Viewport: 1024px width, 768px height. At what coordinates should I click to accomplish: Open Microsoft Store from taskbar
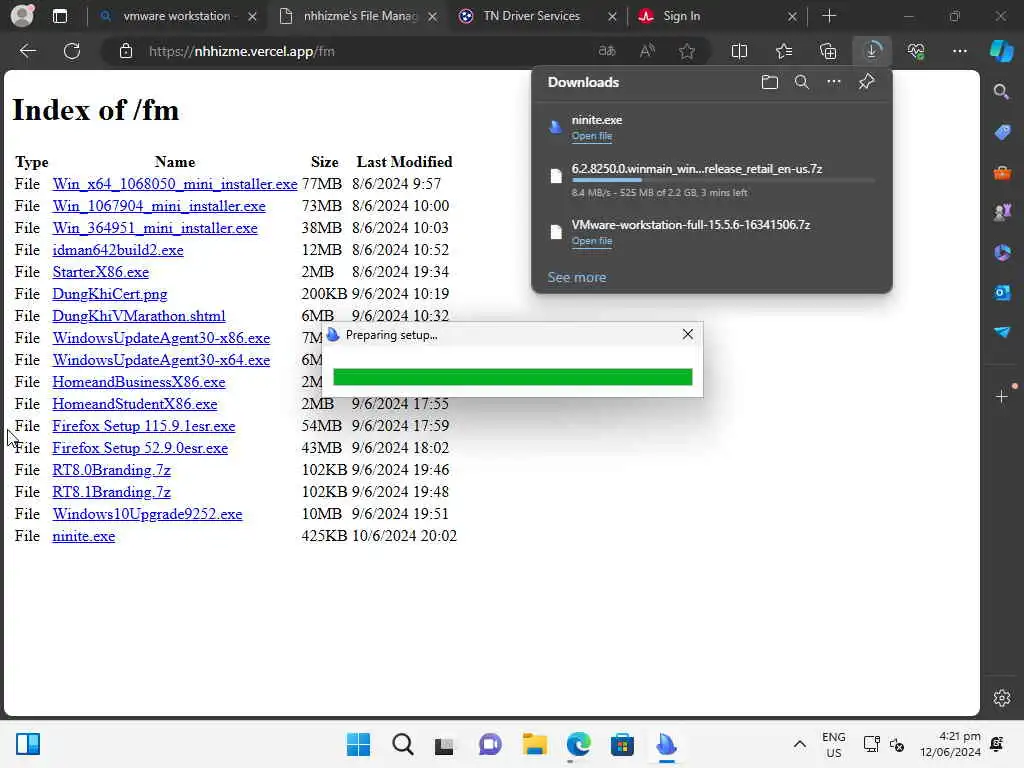622,744
